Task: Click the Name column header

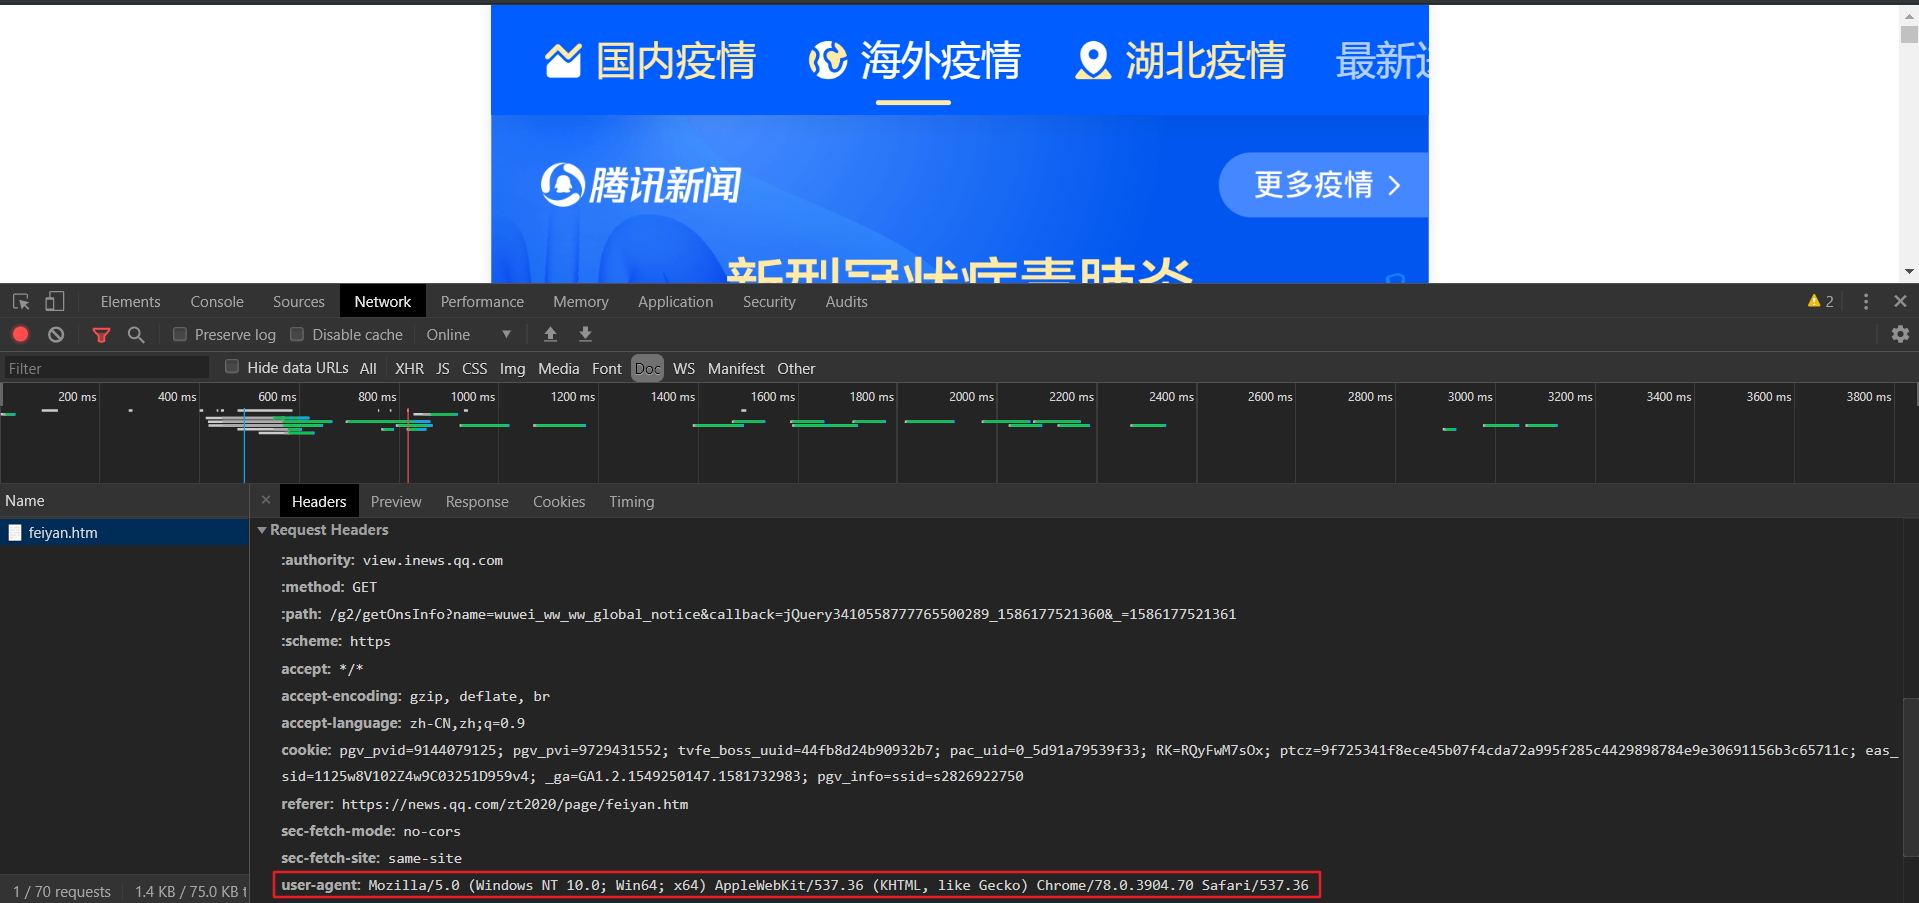Action: (x=124, y=501)
